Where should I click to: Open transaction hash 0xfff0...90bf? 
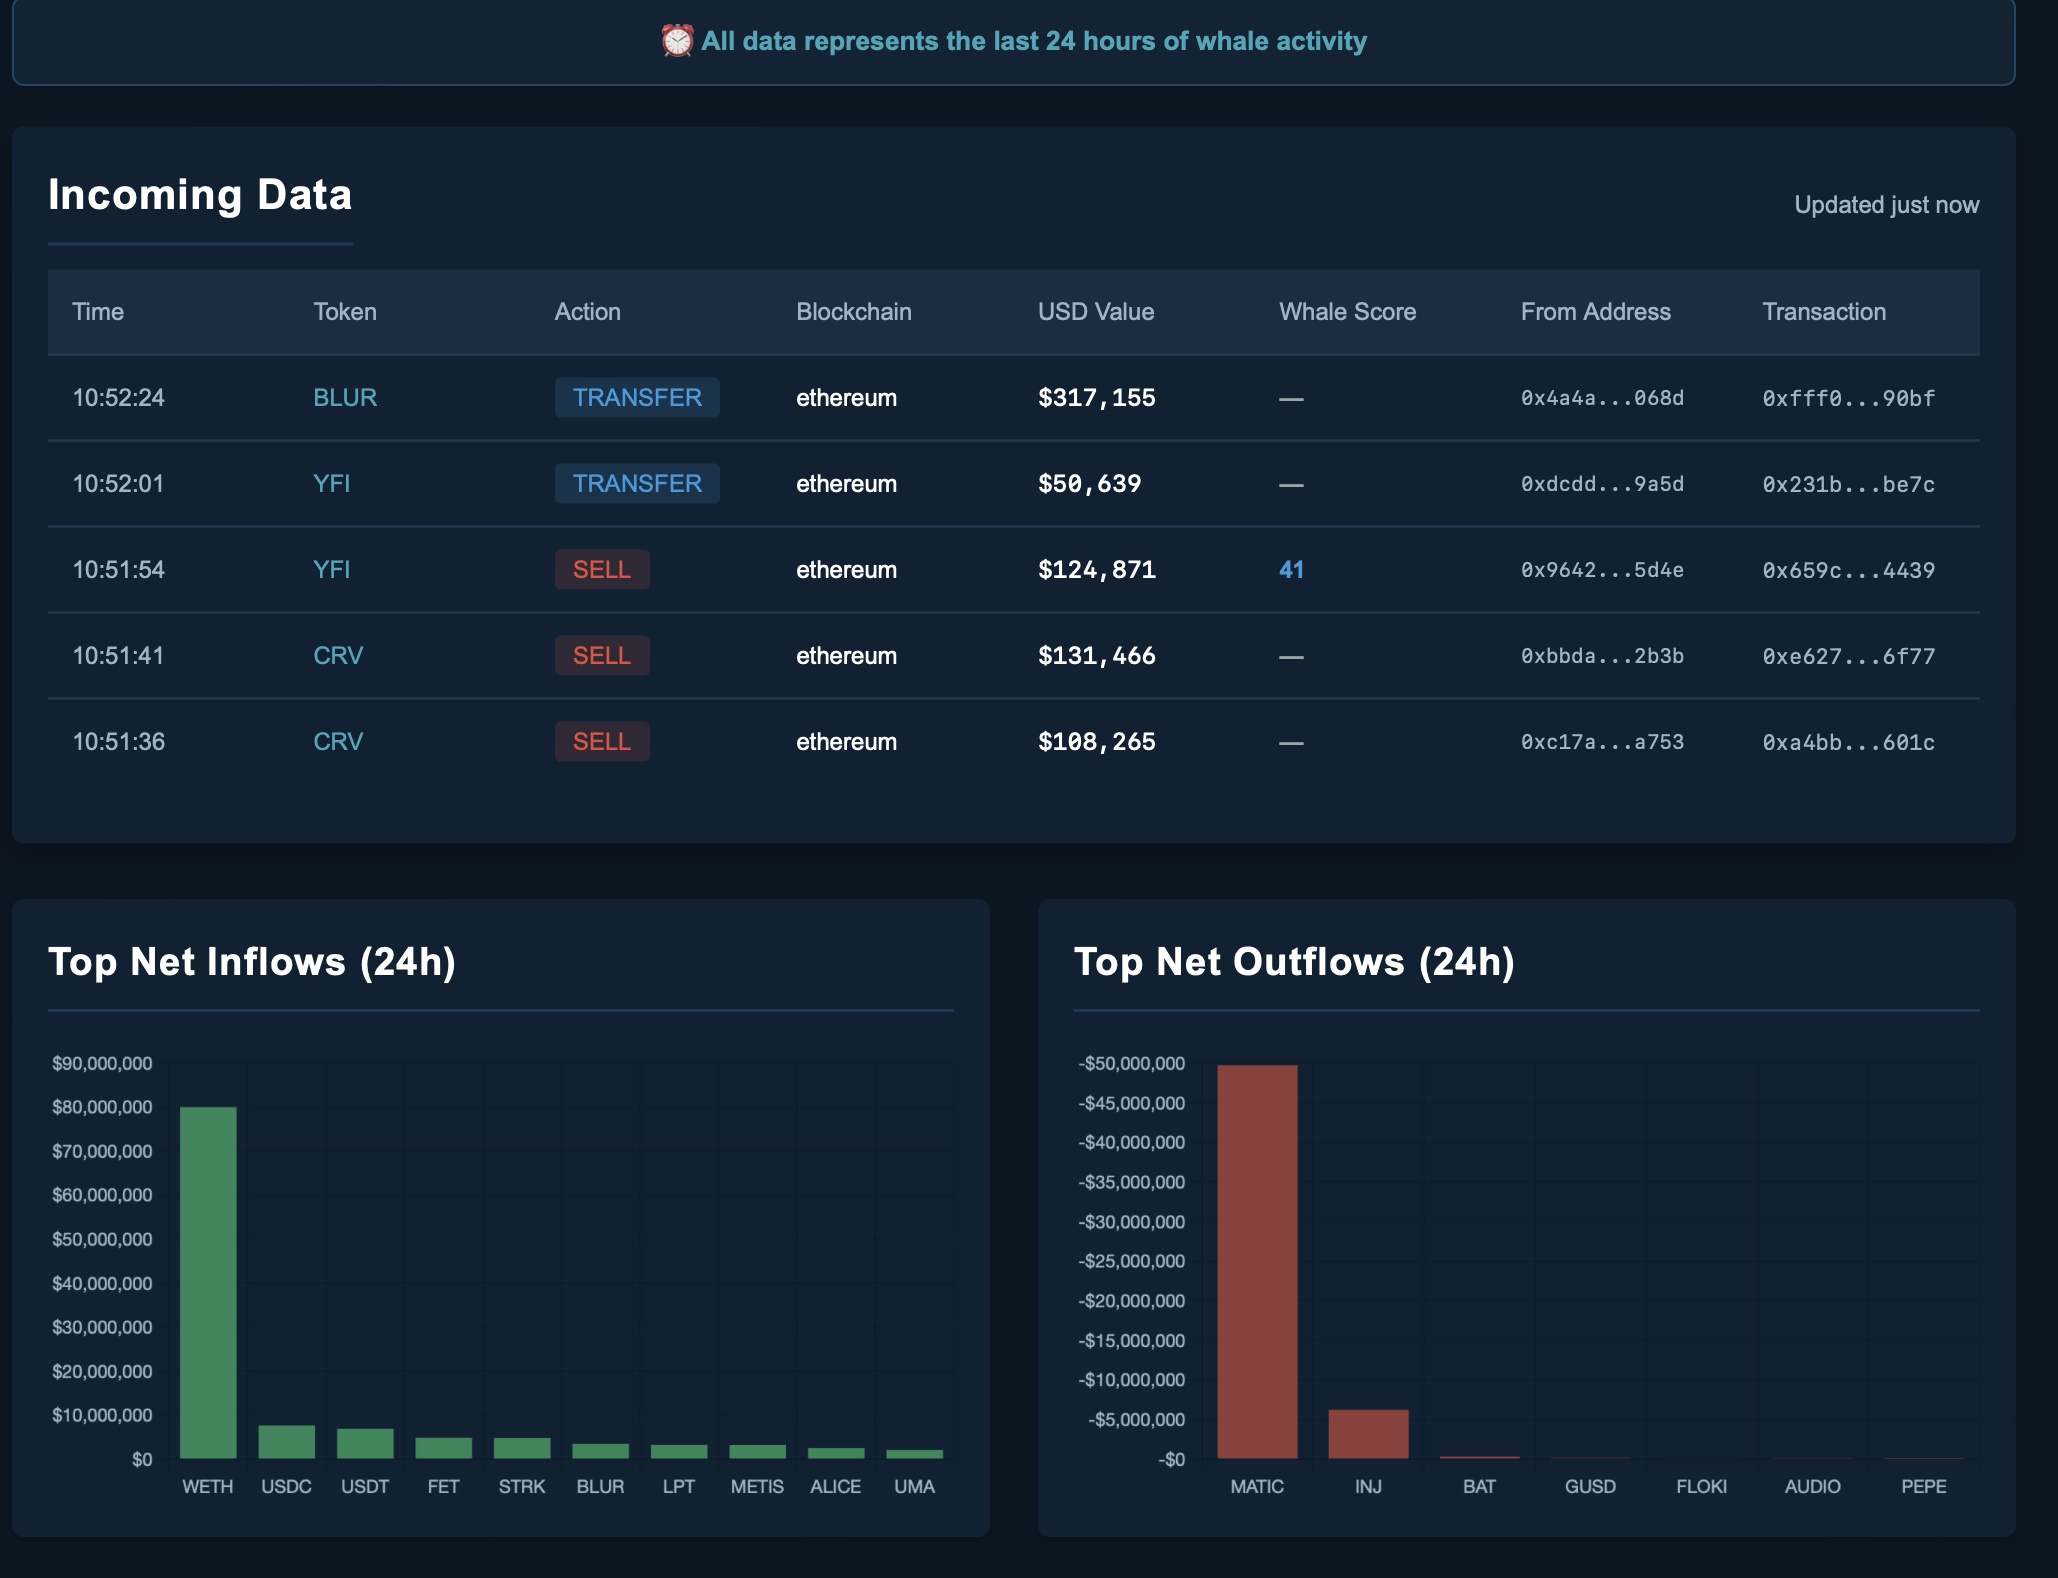(x=1848, y=397)
